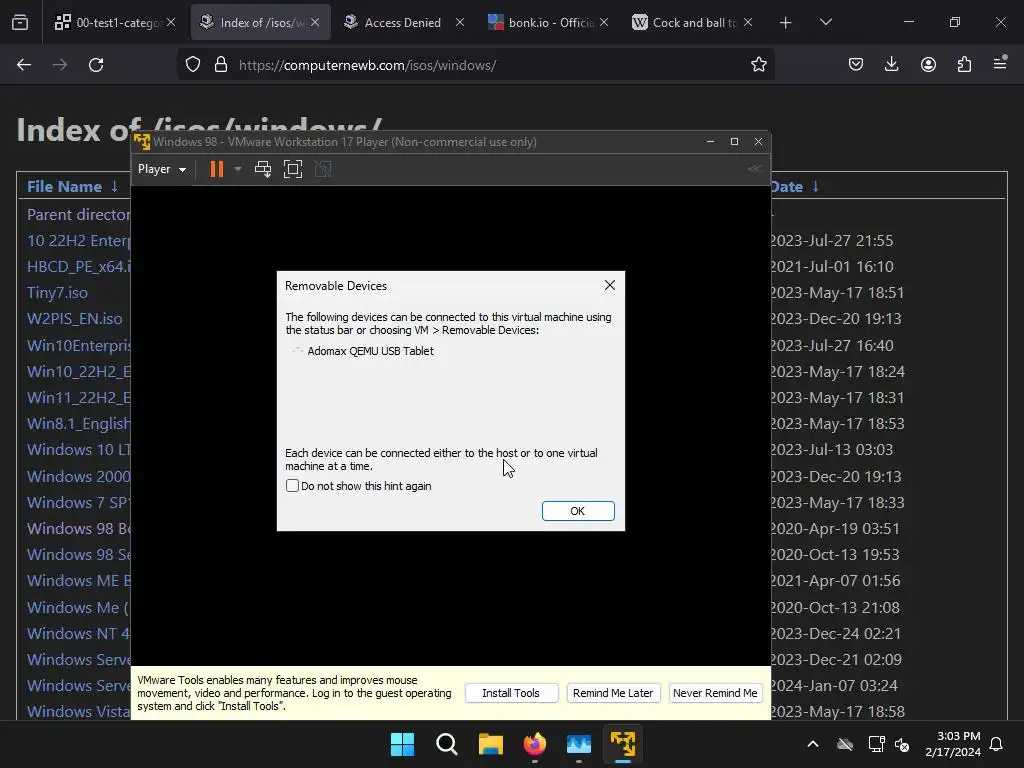Open Parent directory link
This screenshot has width=1024, height=768.
pyautogui.click(x=78, y=214)
